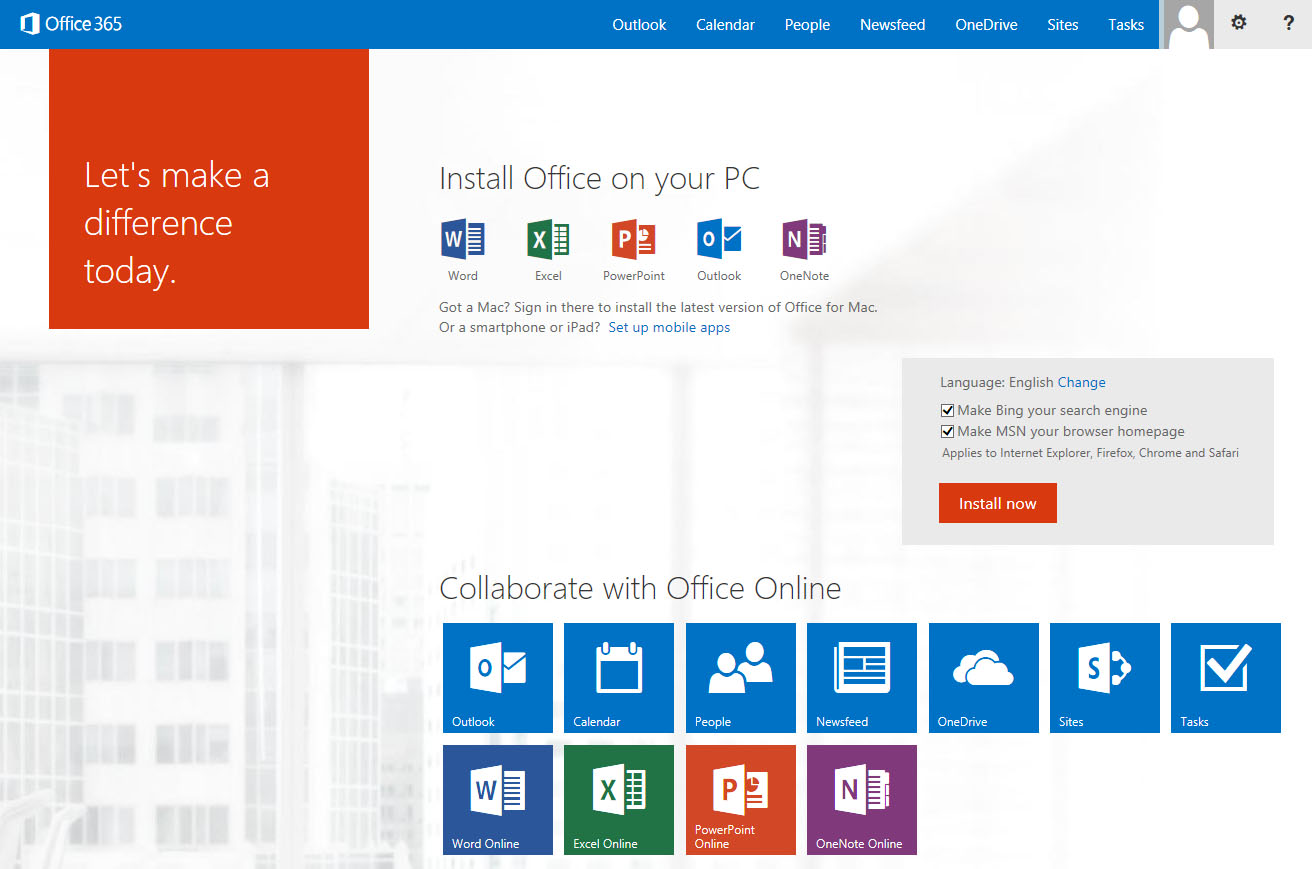Open the Tasks tile
Viewport: 1312px width, 869px height.
coord(1226,678)
